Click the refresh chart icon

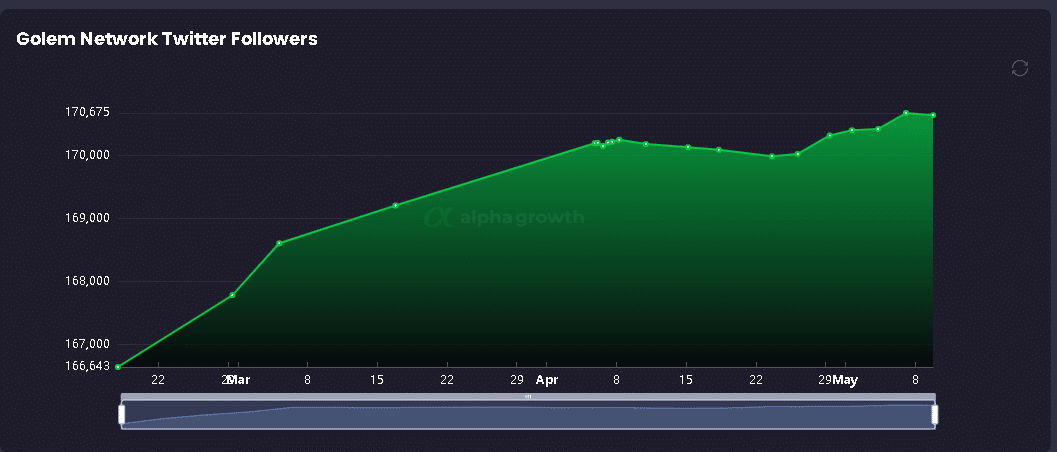click(1020, 68)
